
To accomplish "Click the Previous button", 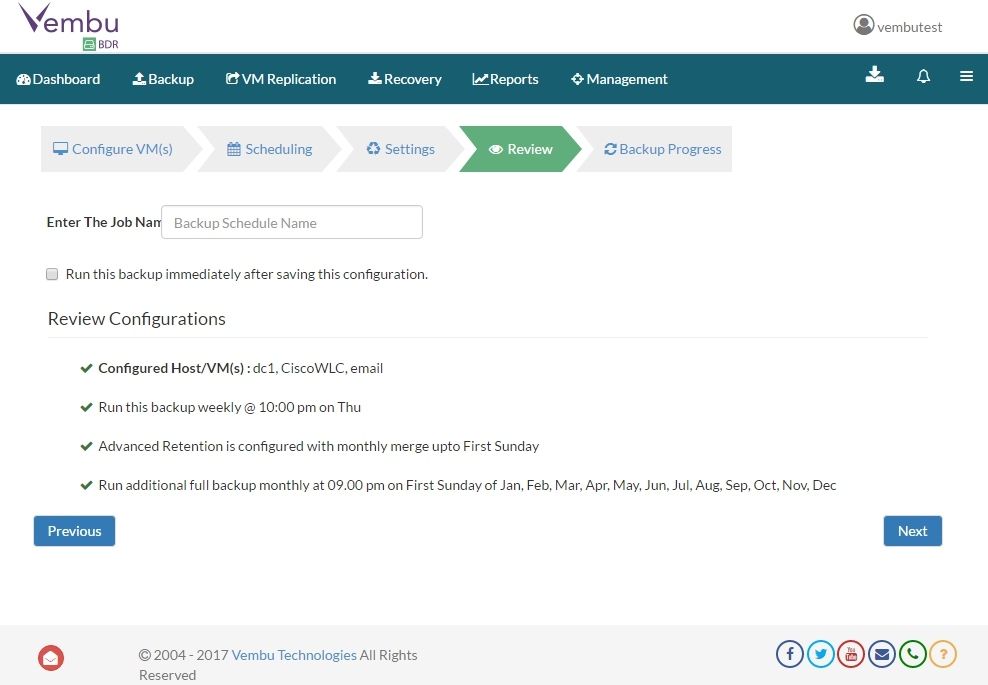I will click(74, 531).
